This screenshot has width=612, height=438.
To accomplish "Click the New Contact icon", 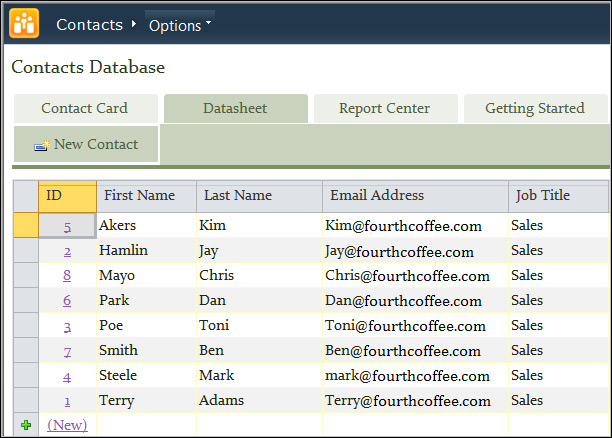I will tap(42, 145).
